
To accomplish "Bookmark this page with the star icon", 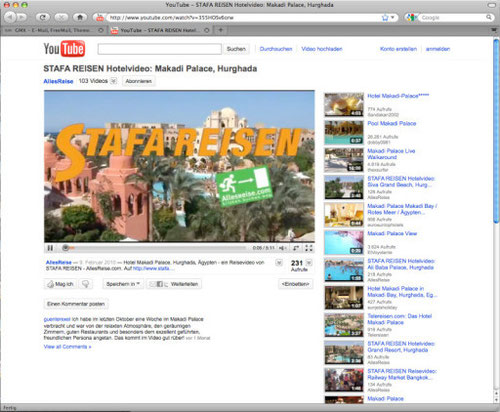I will tap(385, 17).
